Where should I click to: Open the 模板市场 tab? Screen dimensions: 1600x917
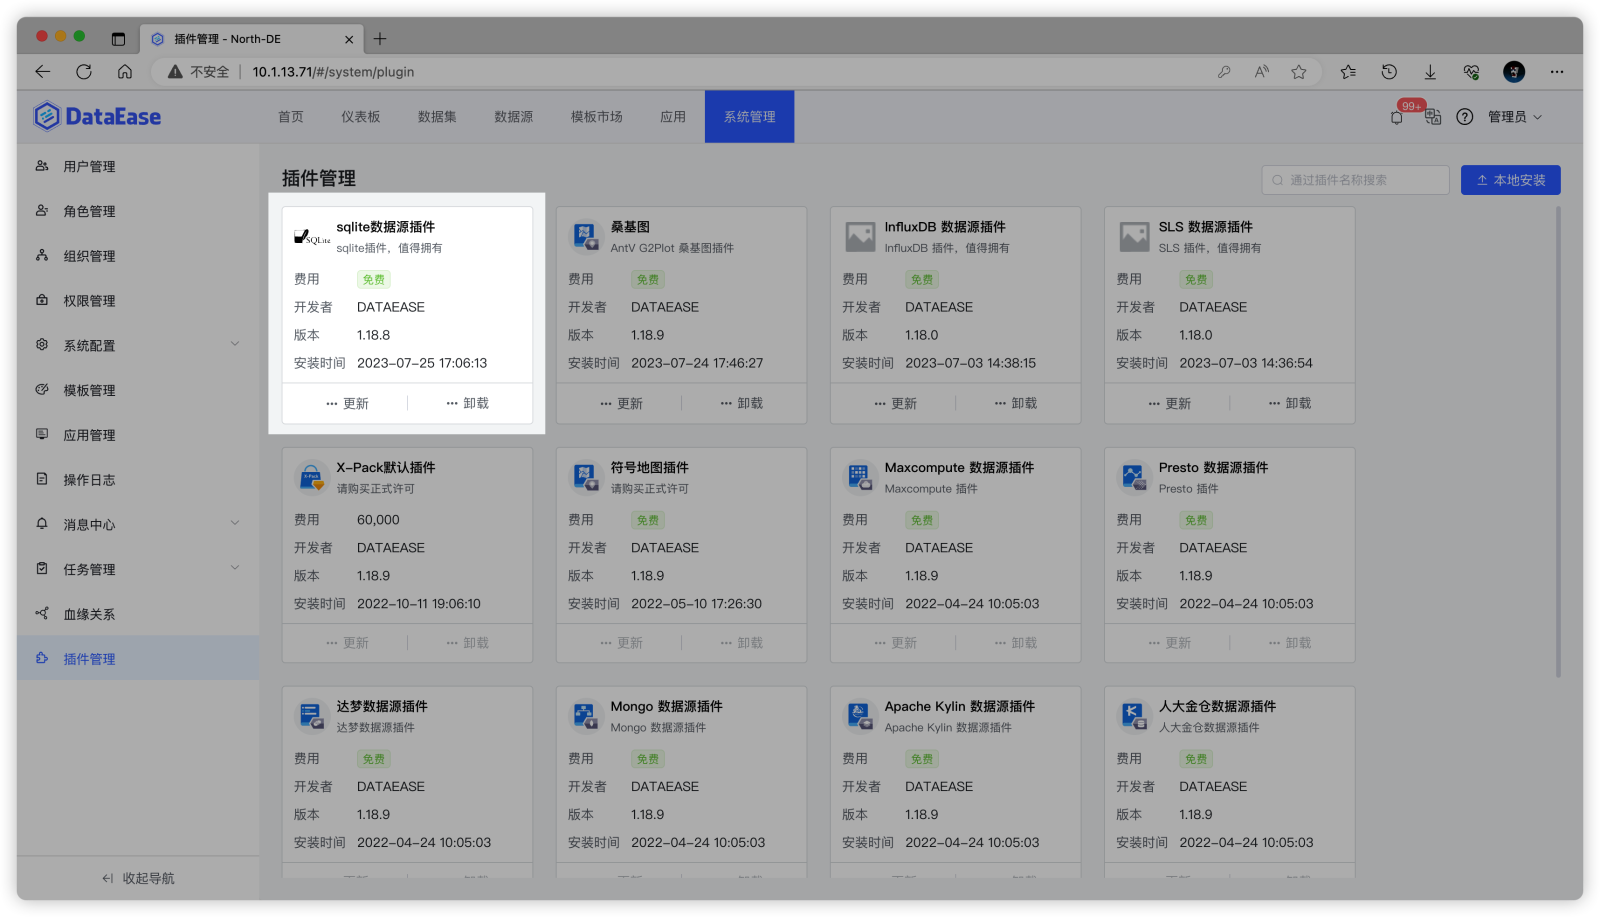[x=597, y=117]
